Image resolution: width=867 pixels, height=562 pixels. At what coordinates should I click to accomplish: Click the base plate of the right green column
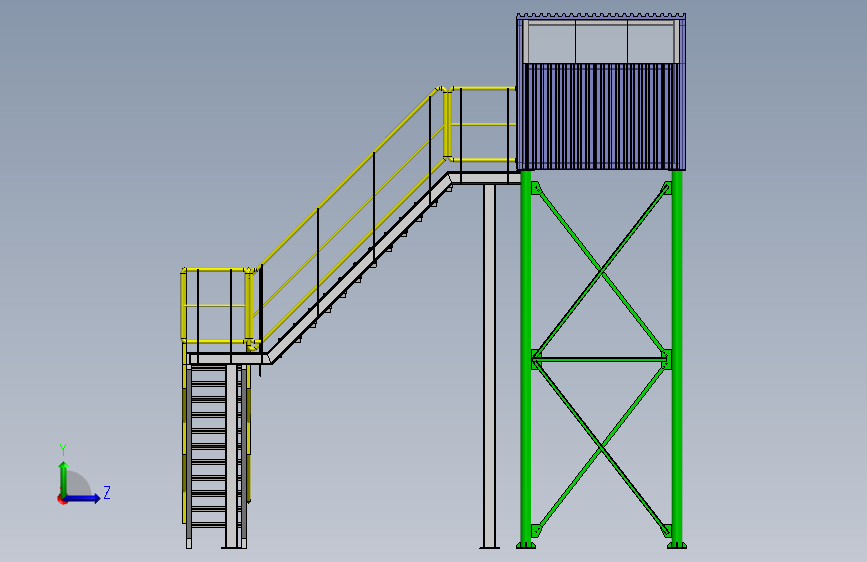point(677,546)
